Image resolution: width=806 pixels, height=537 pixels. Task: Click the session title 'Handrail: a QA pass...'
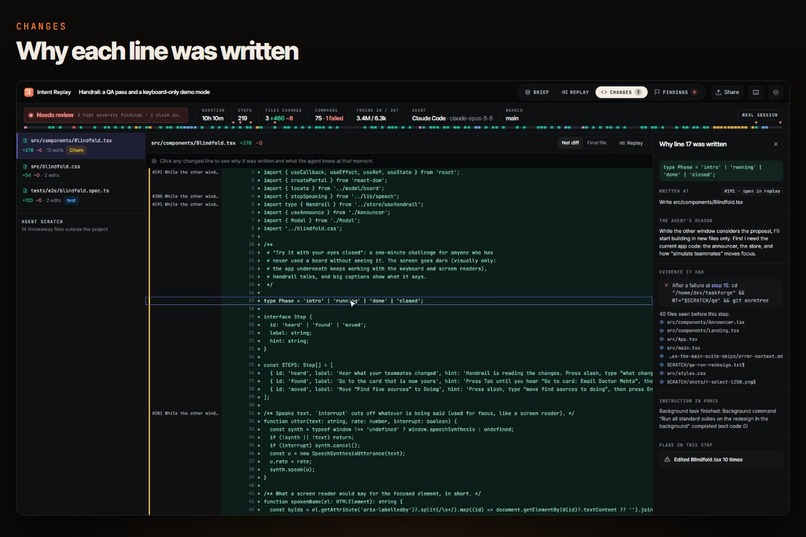click(144, 92)
